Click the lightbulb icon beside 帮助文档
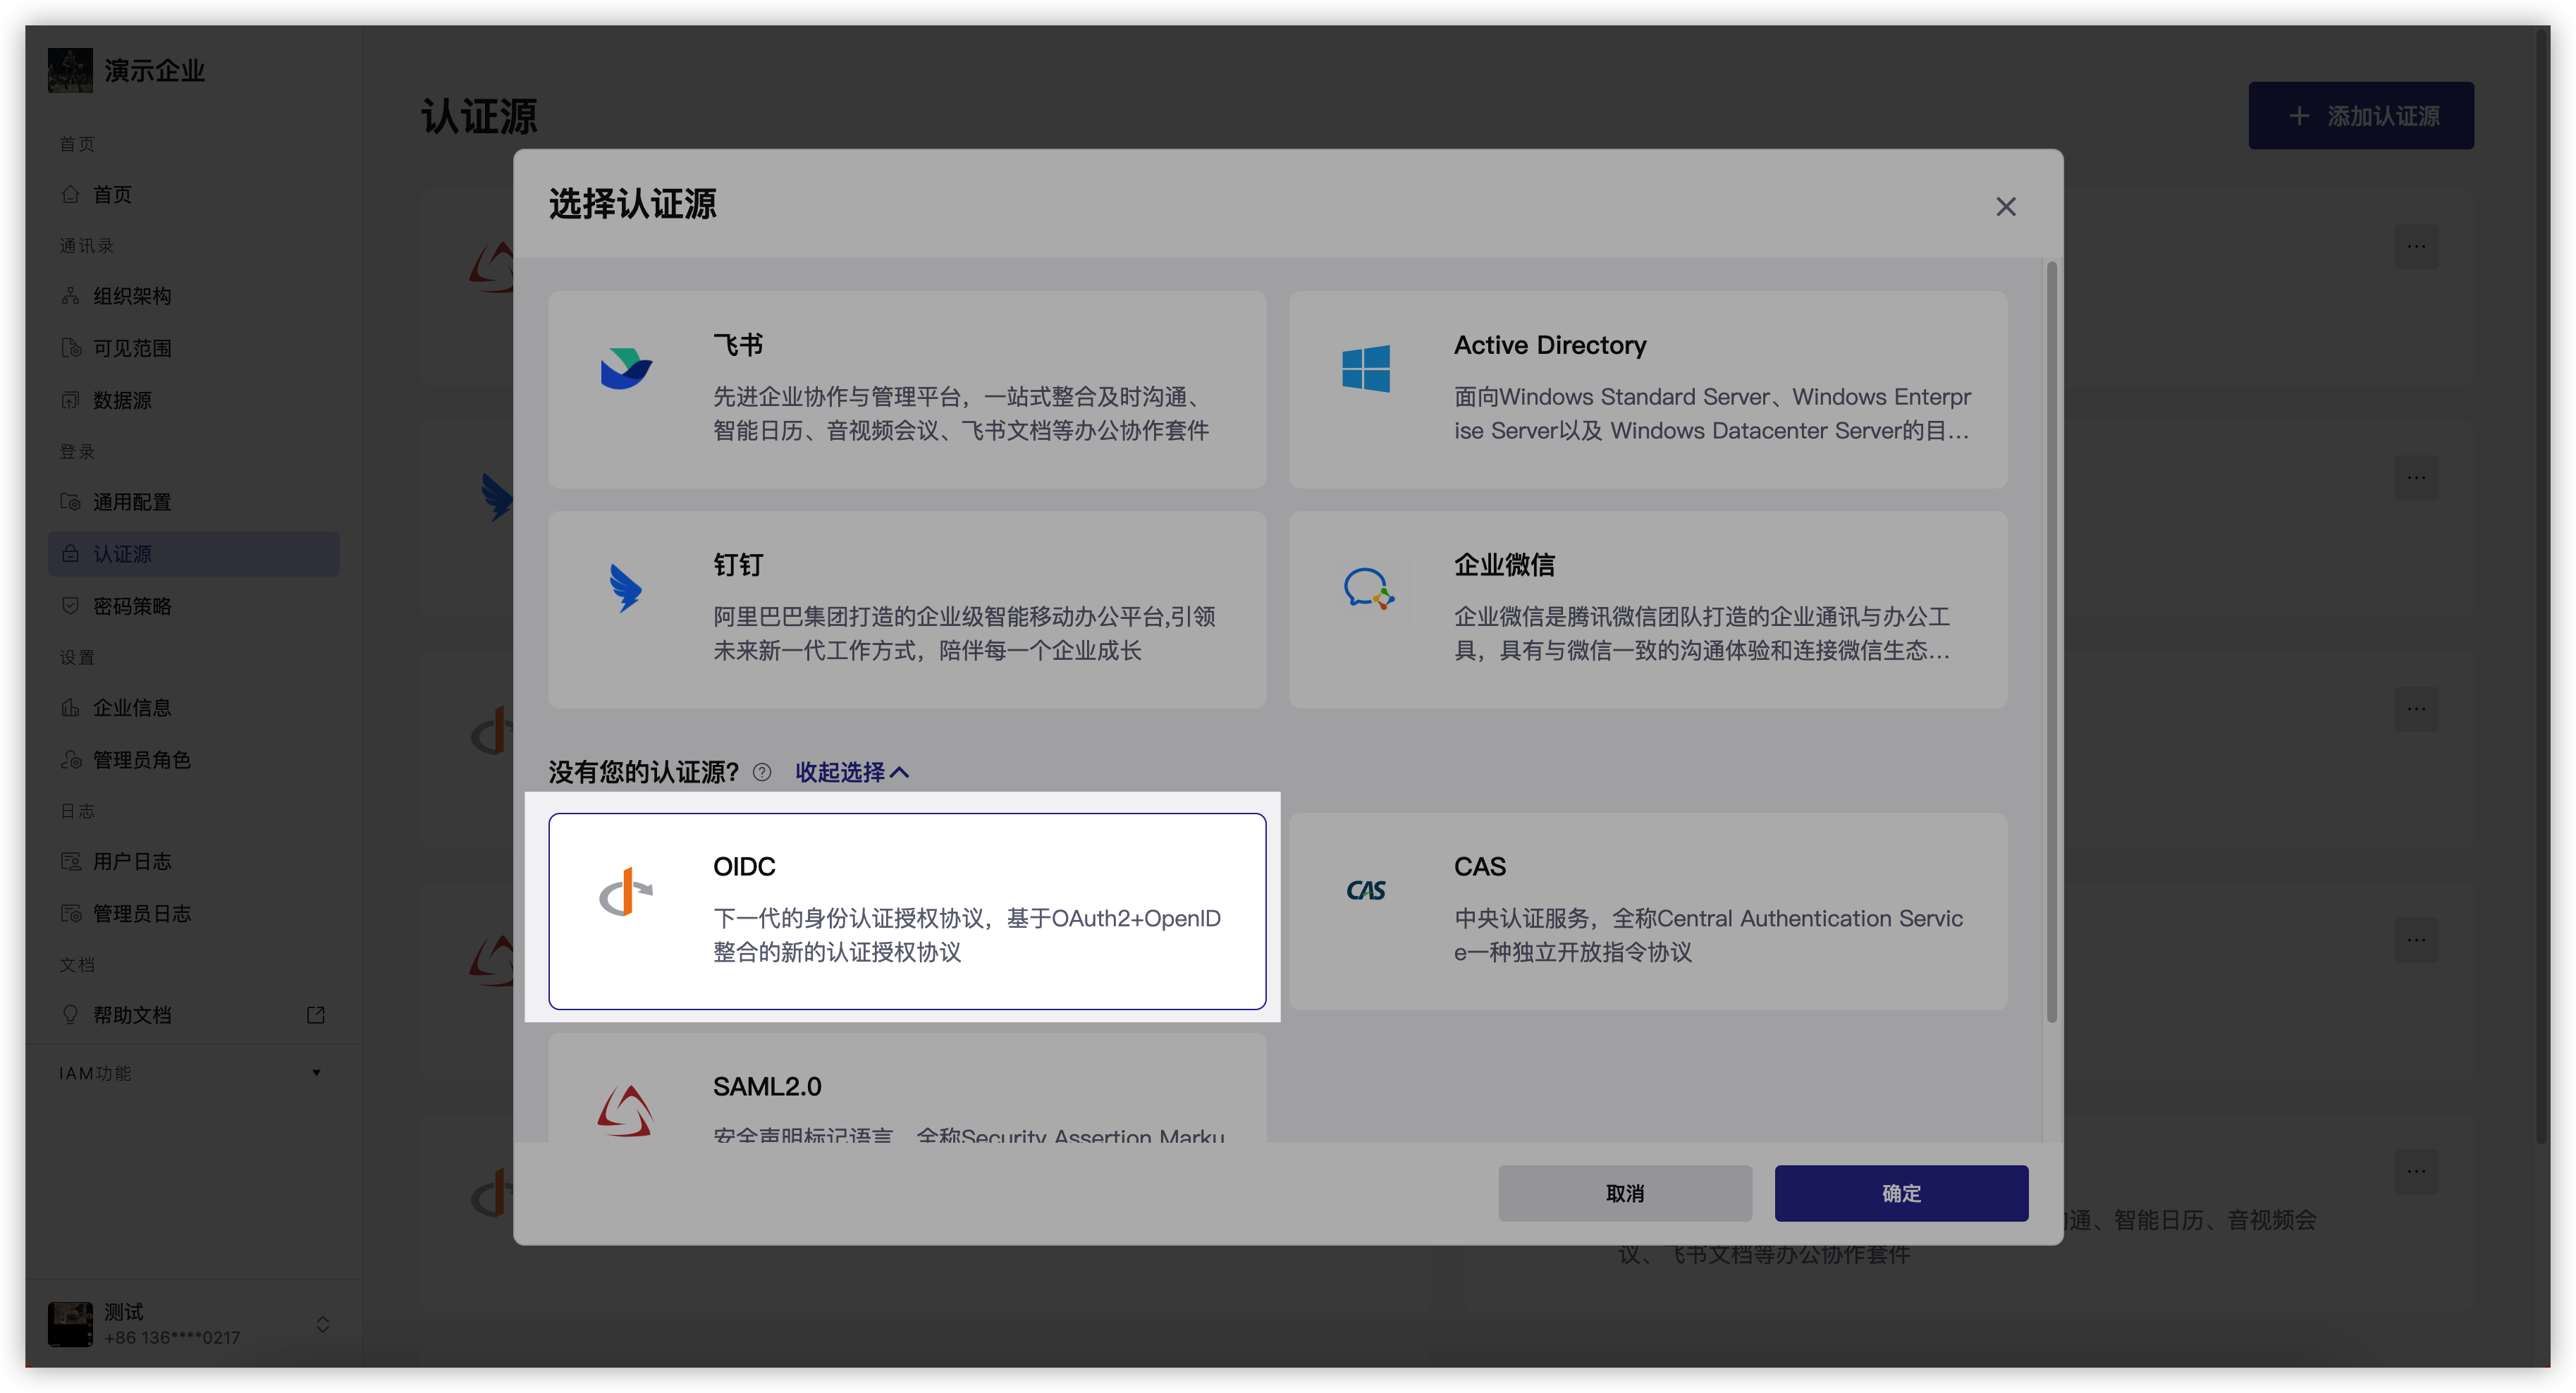 pyautogui.click(x=70, y=1015)
